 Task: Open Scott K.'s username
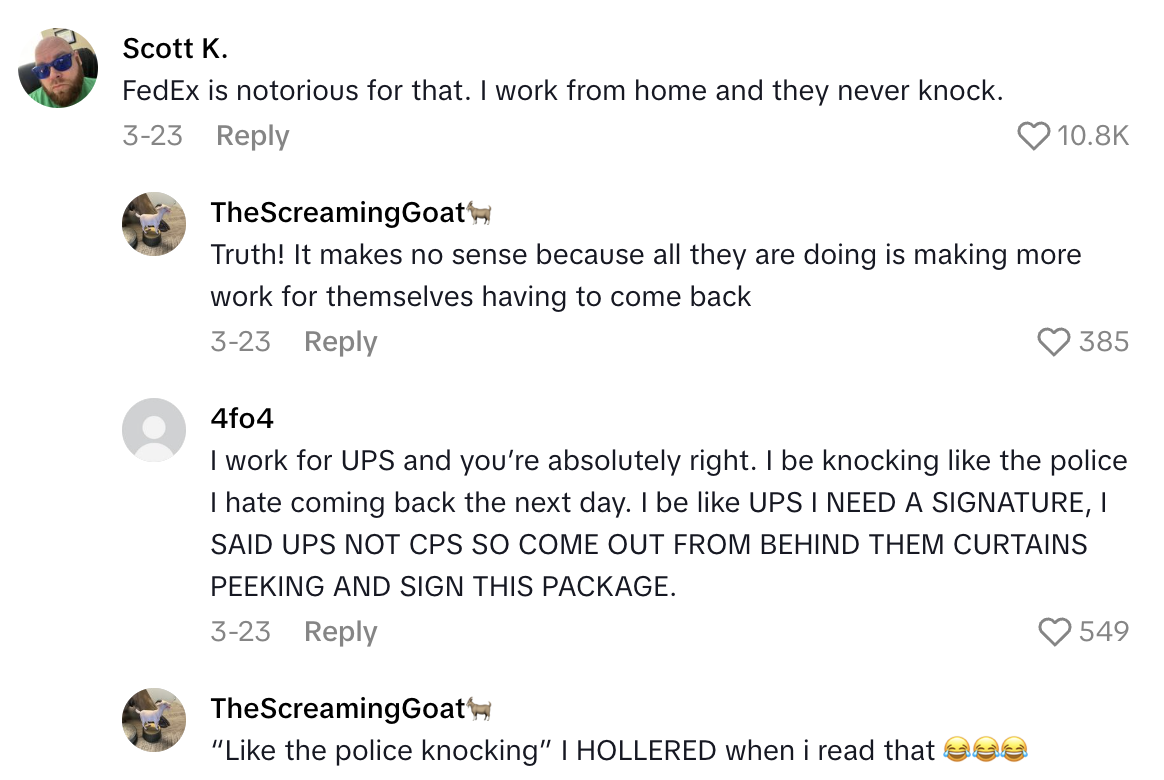click(174, 48)
